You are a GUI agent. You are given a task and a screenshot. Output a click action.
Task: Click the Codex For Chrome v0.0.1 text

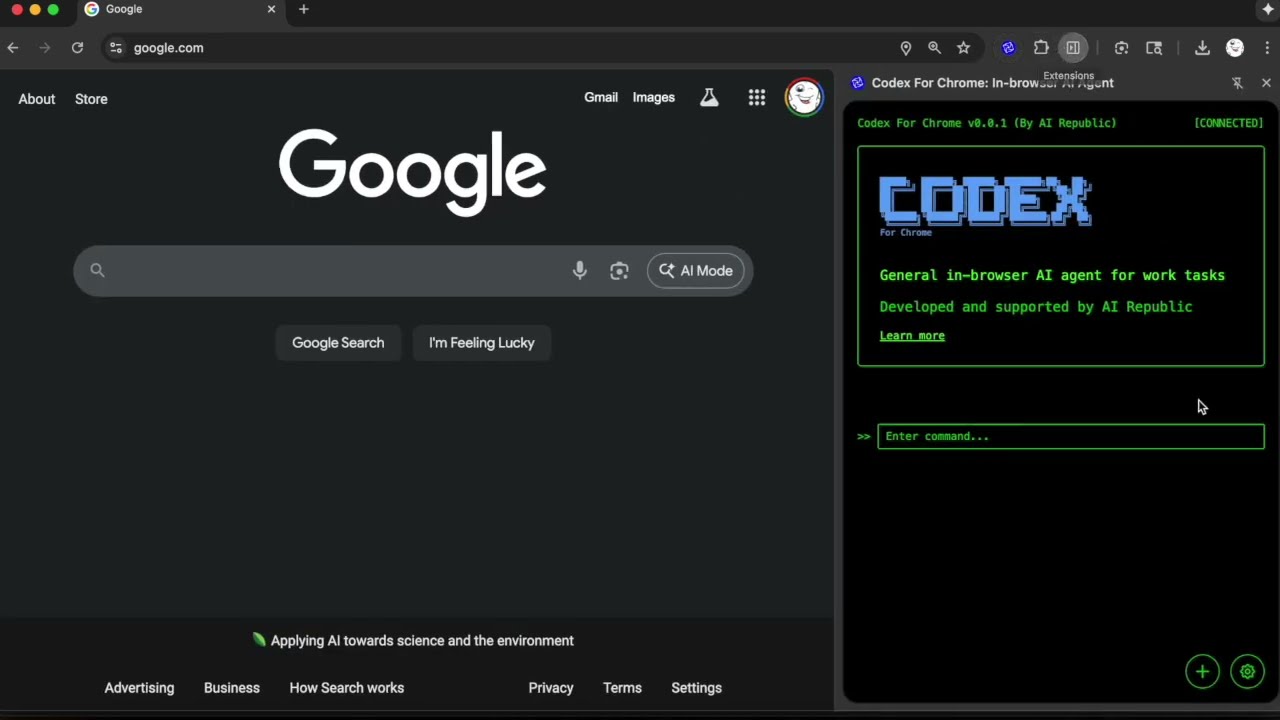tap(987, 123)
